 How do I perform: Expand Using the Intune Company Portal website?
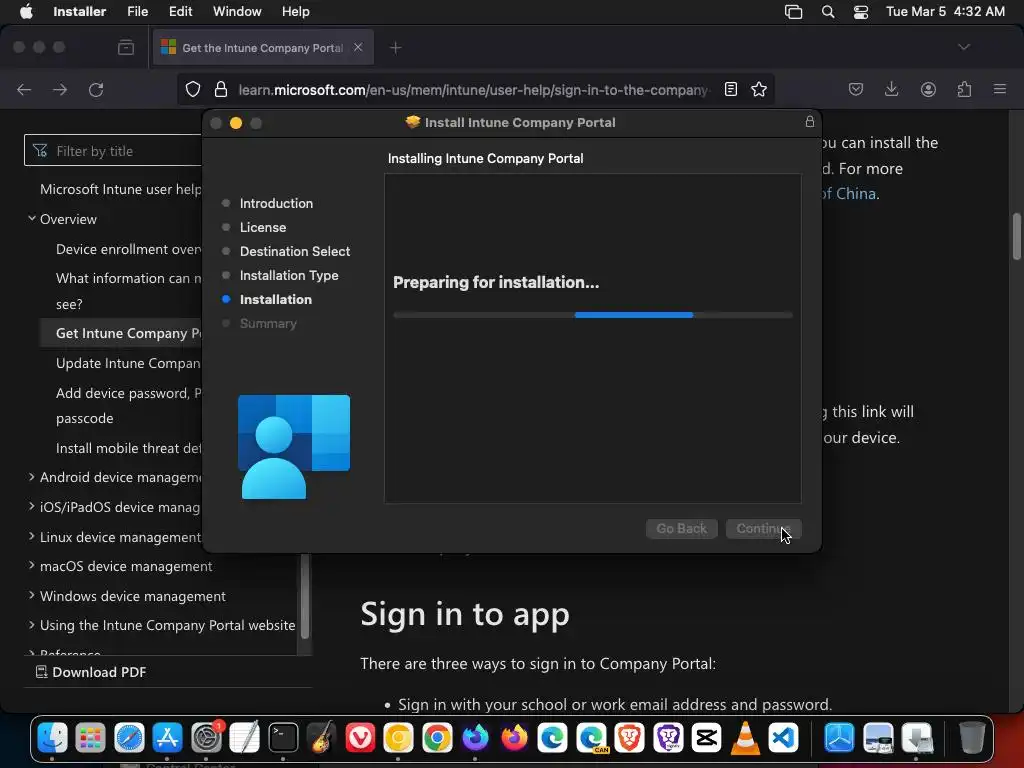[31, 624]
